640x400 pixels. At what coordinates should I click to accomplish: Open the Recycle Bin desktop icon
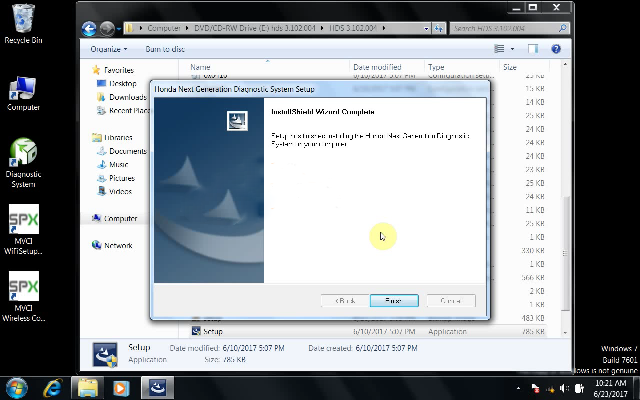23,23
